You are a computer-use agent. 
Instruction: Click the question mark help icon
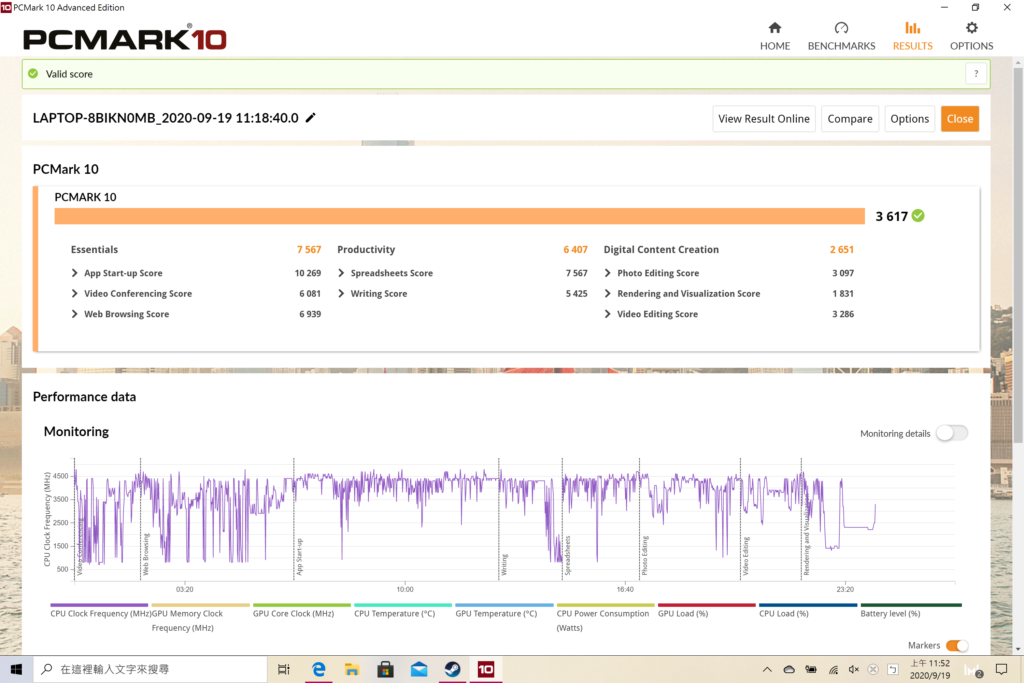(976, 74)
